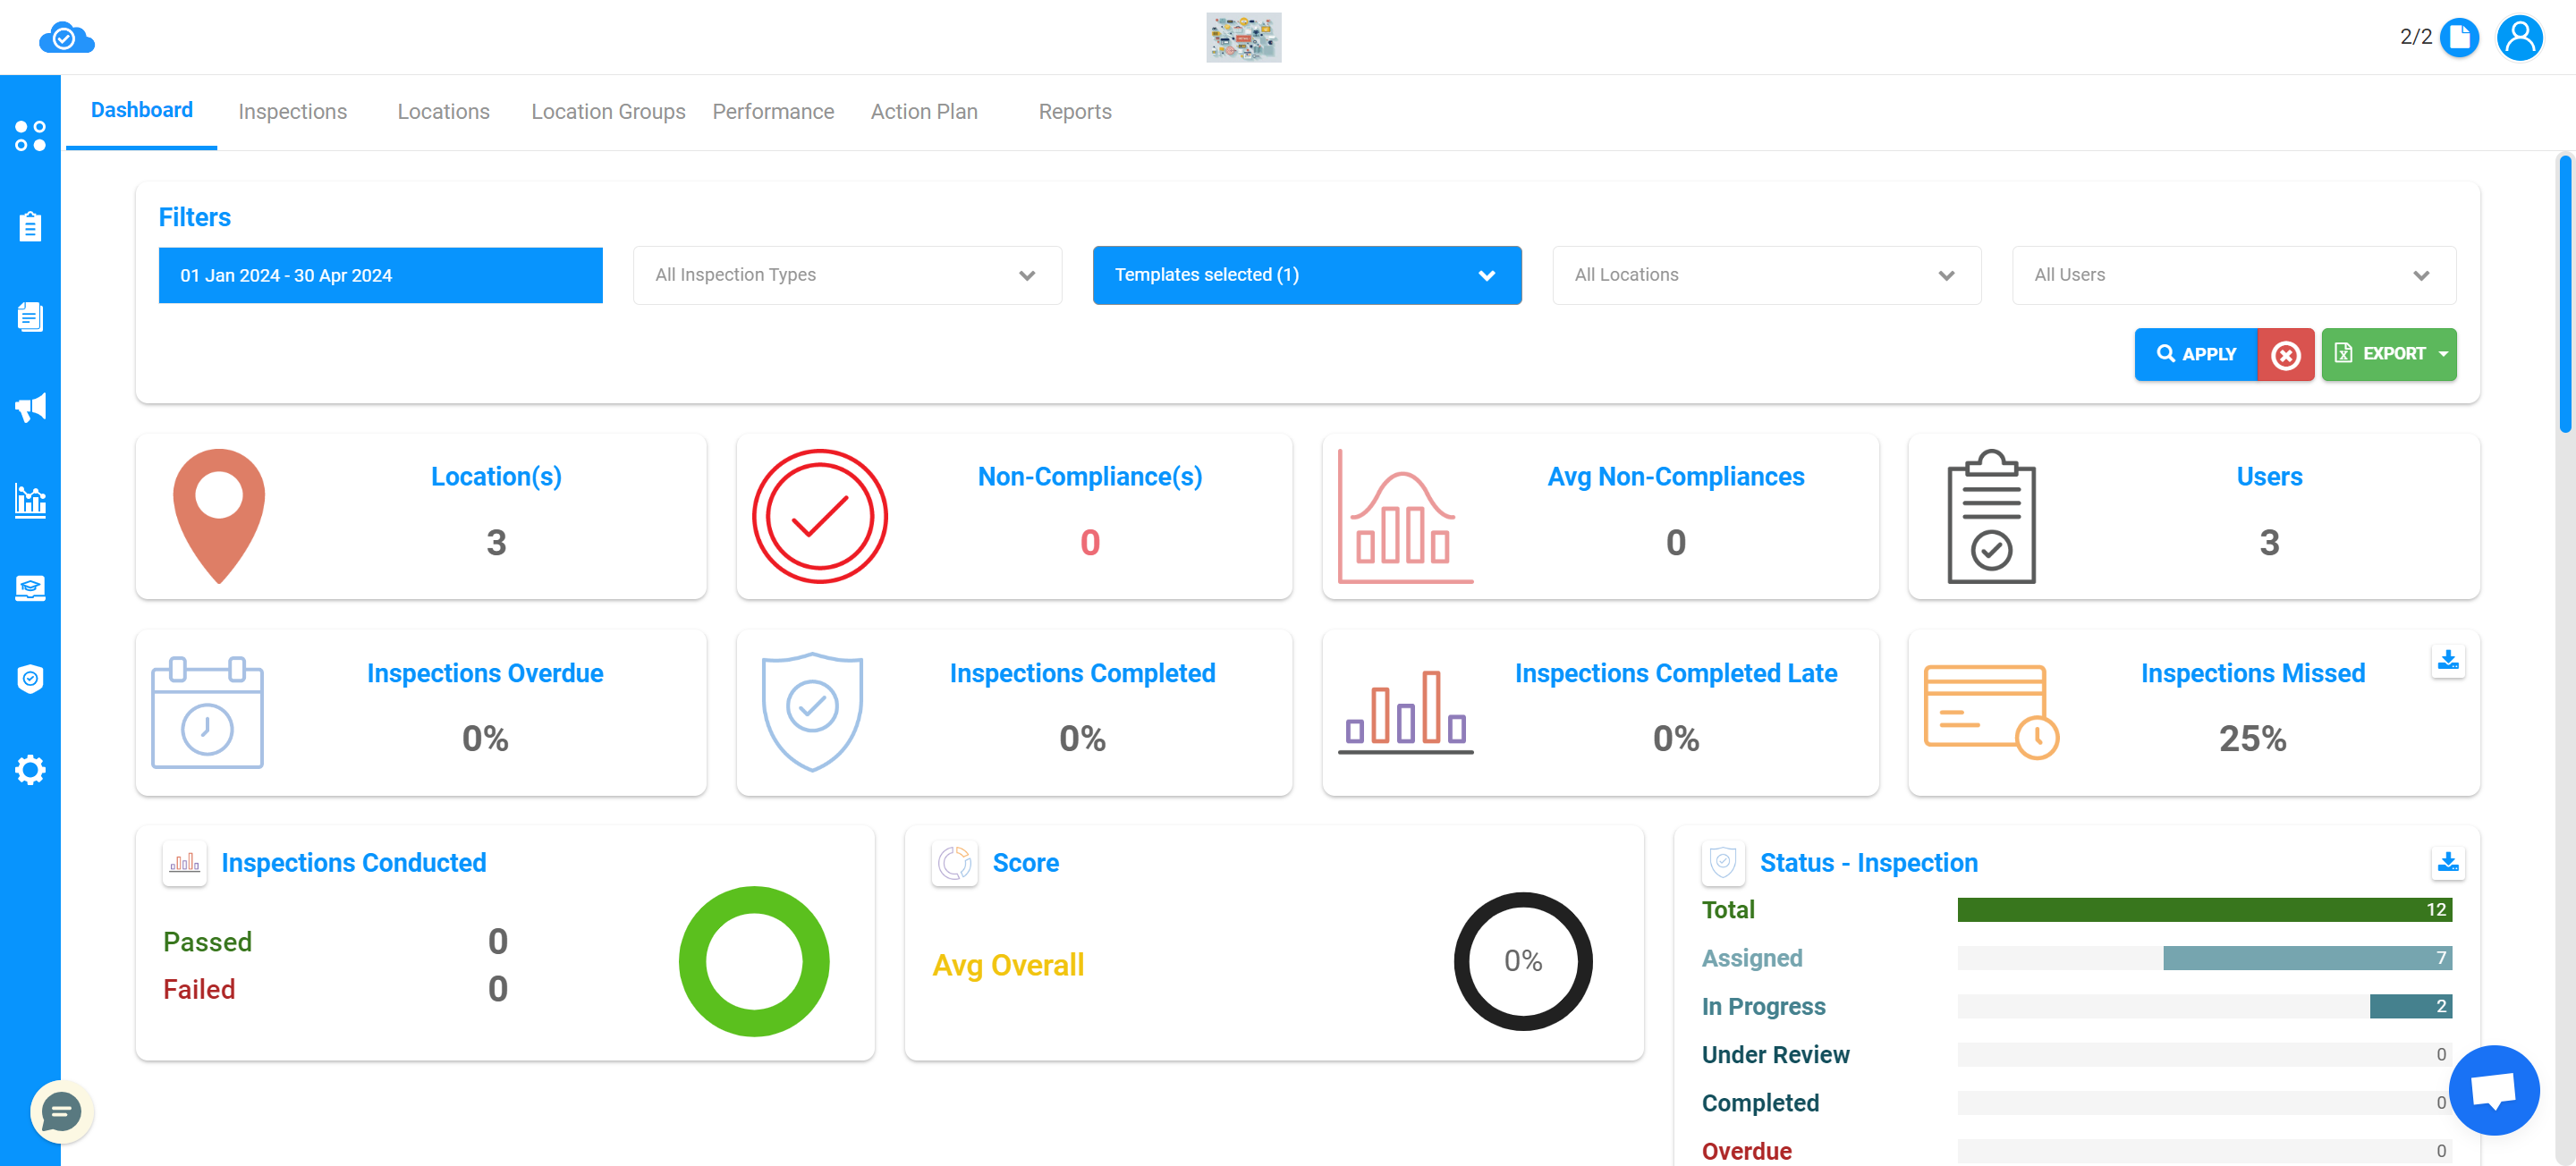The width and height of the screenshot is (2576, 1166).
Task: Click the Inspections Conducted panel icon
Action: tap(184, 862)
